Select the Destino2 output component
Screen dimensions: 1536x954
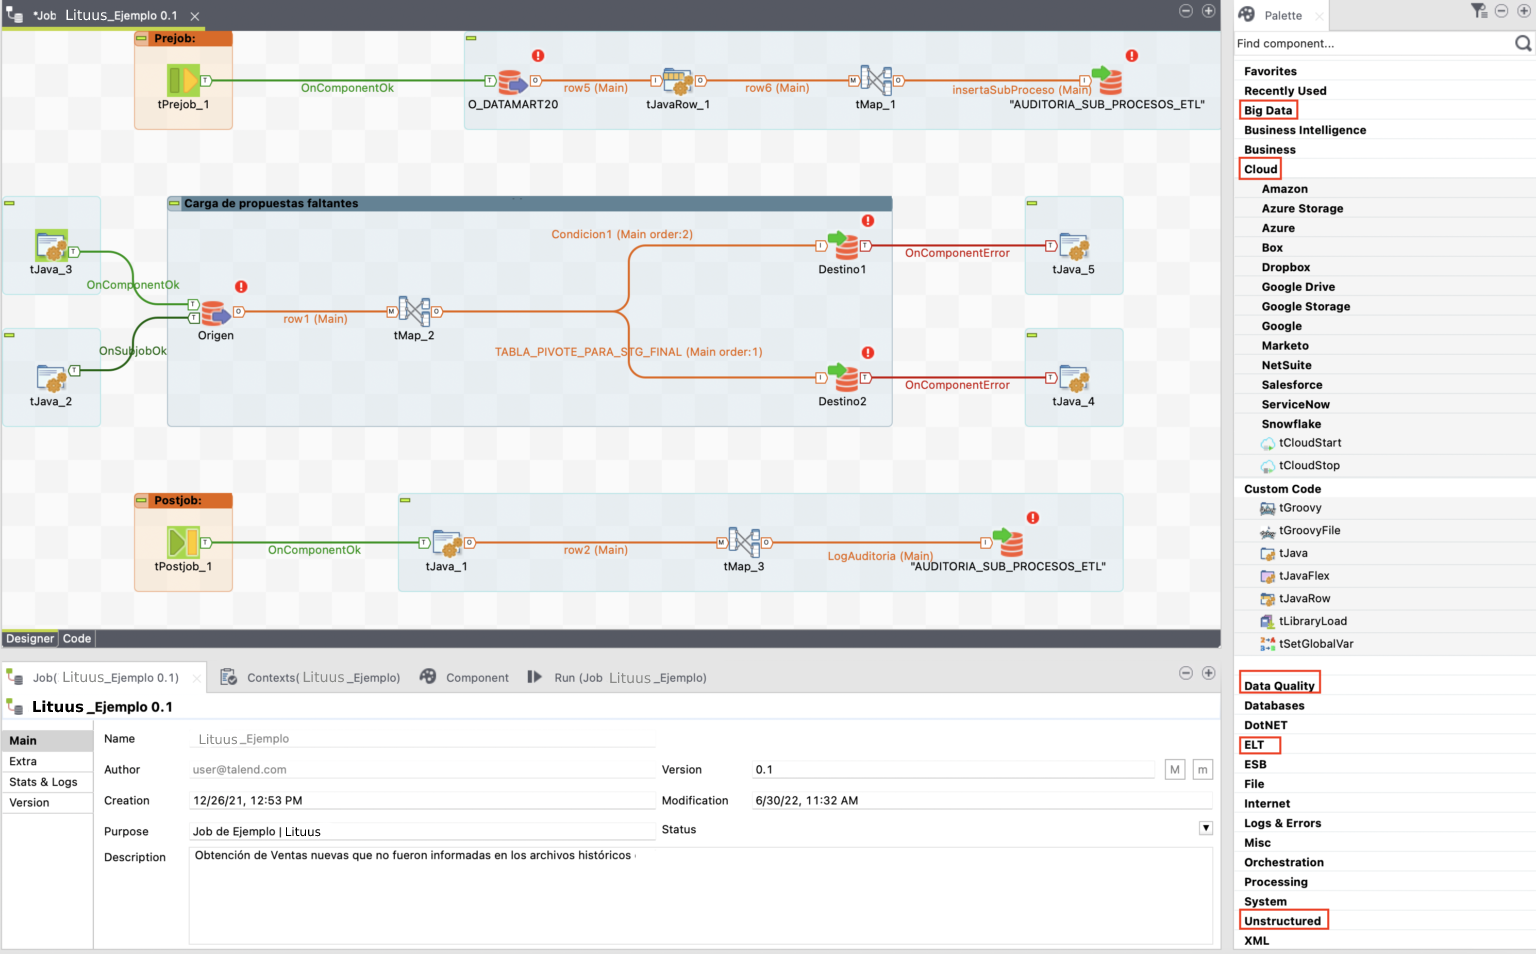click(x=843, y=378)
